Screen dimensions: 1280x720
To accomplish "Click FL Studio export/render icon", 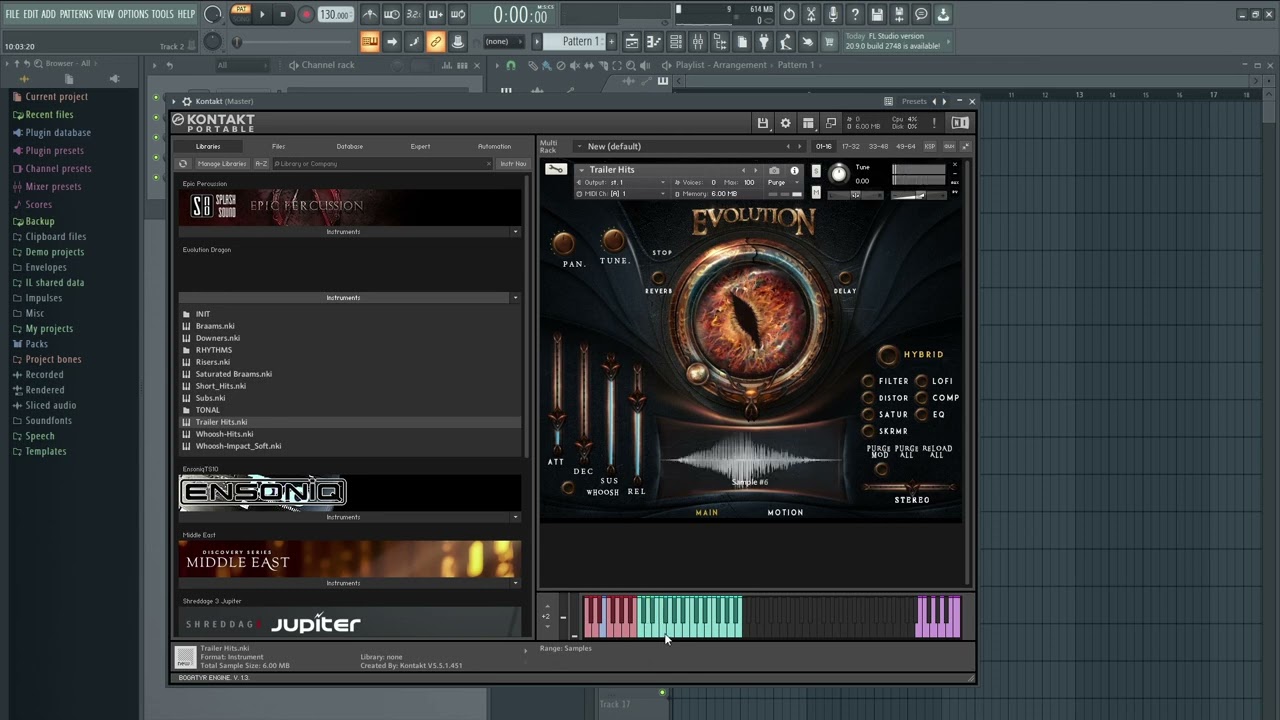I will [899, 14].
